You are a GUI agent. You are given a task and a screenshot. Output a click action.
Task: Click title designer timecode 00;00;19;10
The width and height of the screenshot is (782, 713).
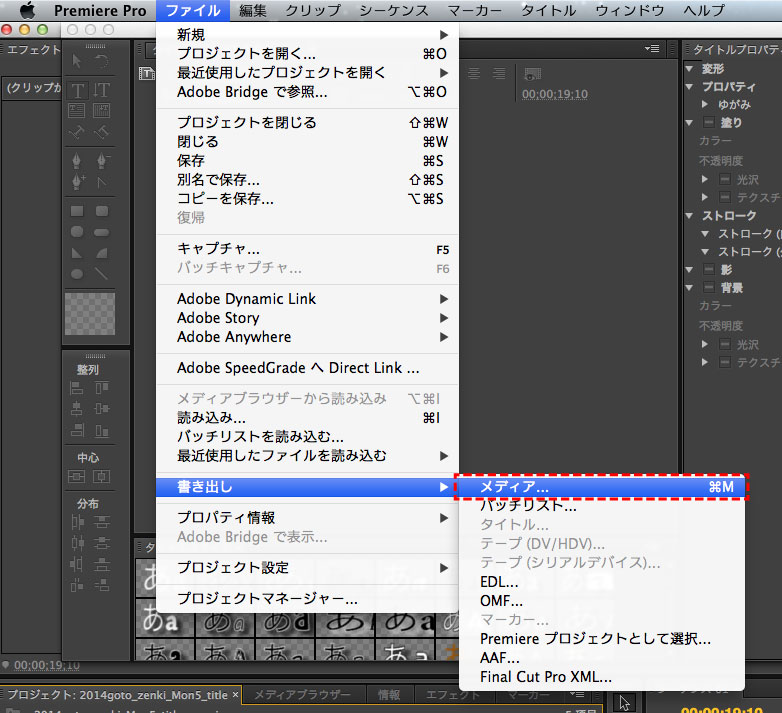(x=555, y=94)
